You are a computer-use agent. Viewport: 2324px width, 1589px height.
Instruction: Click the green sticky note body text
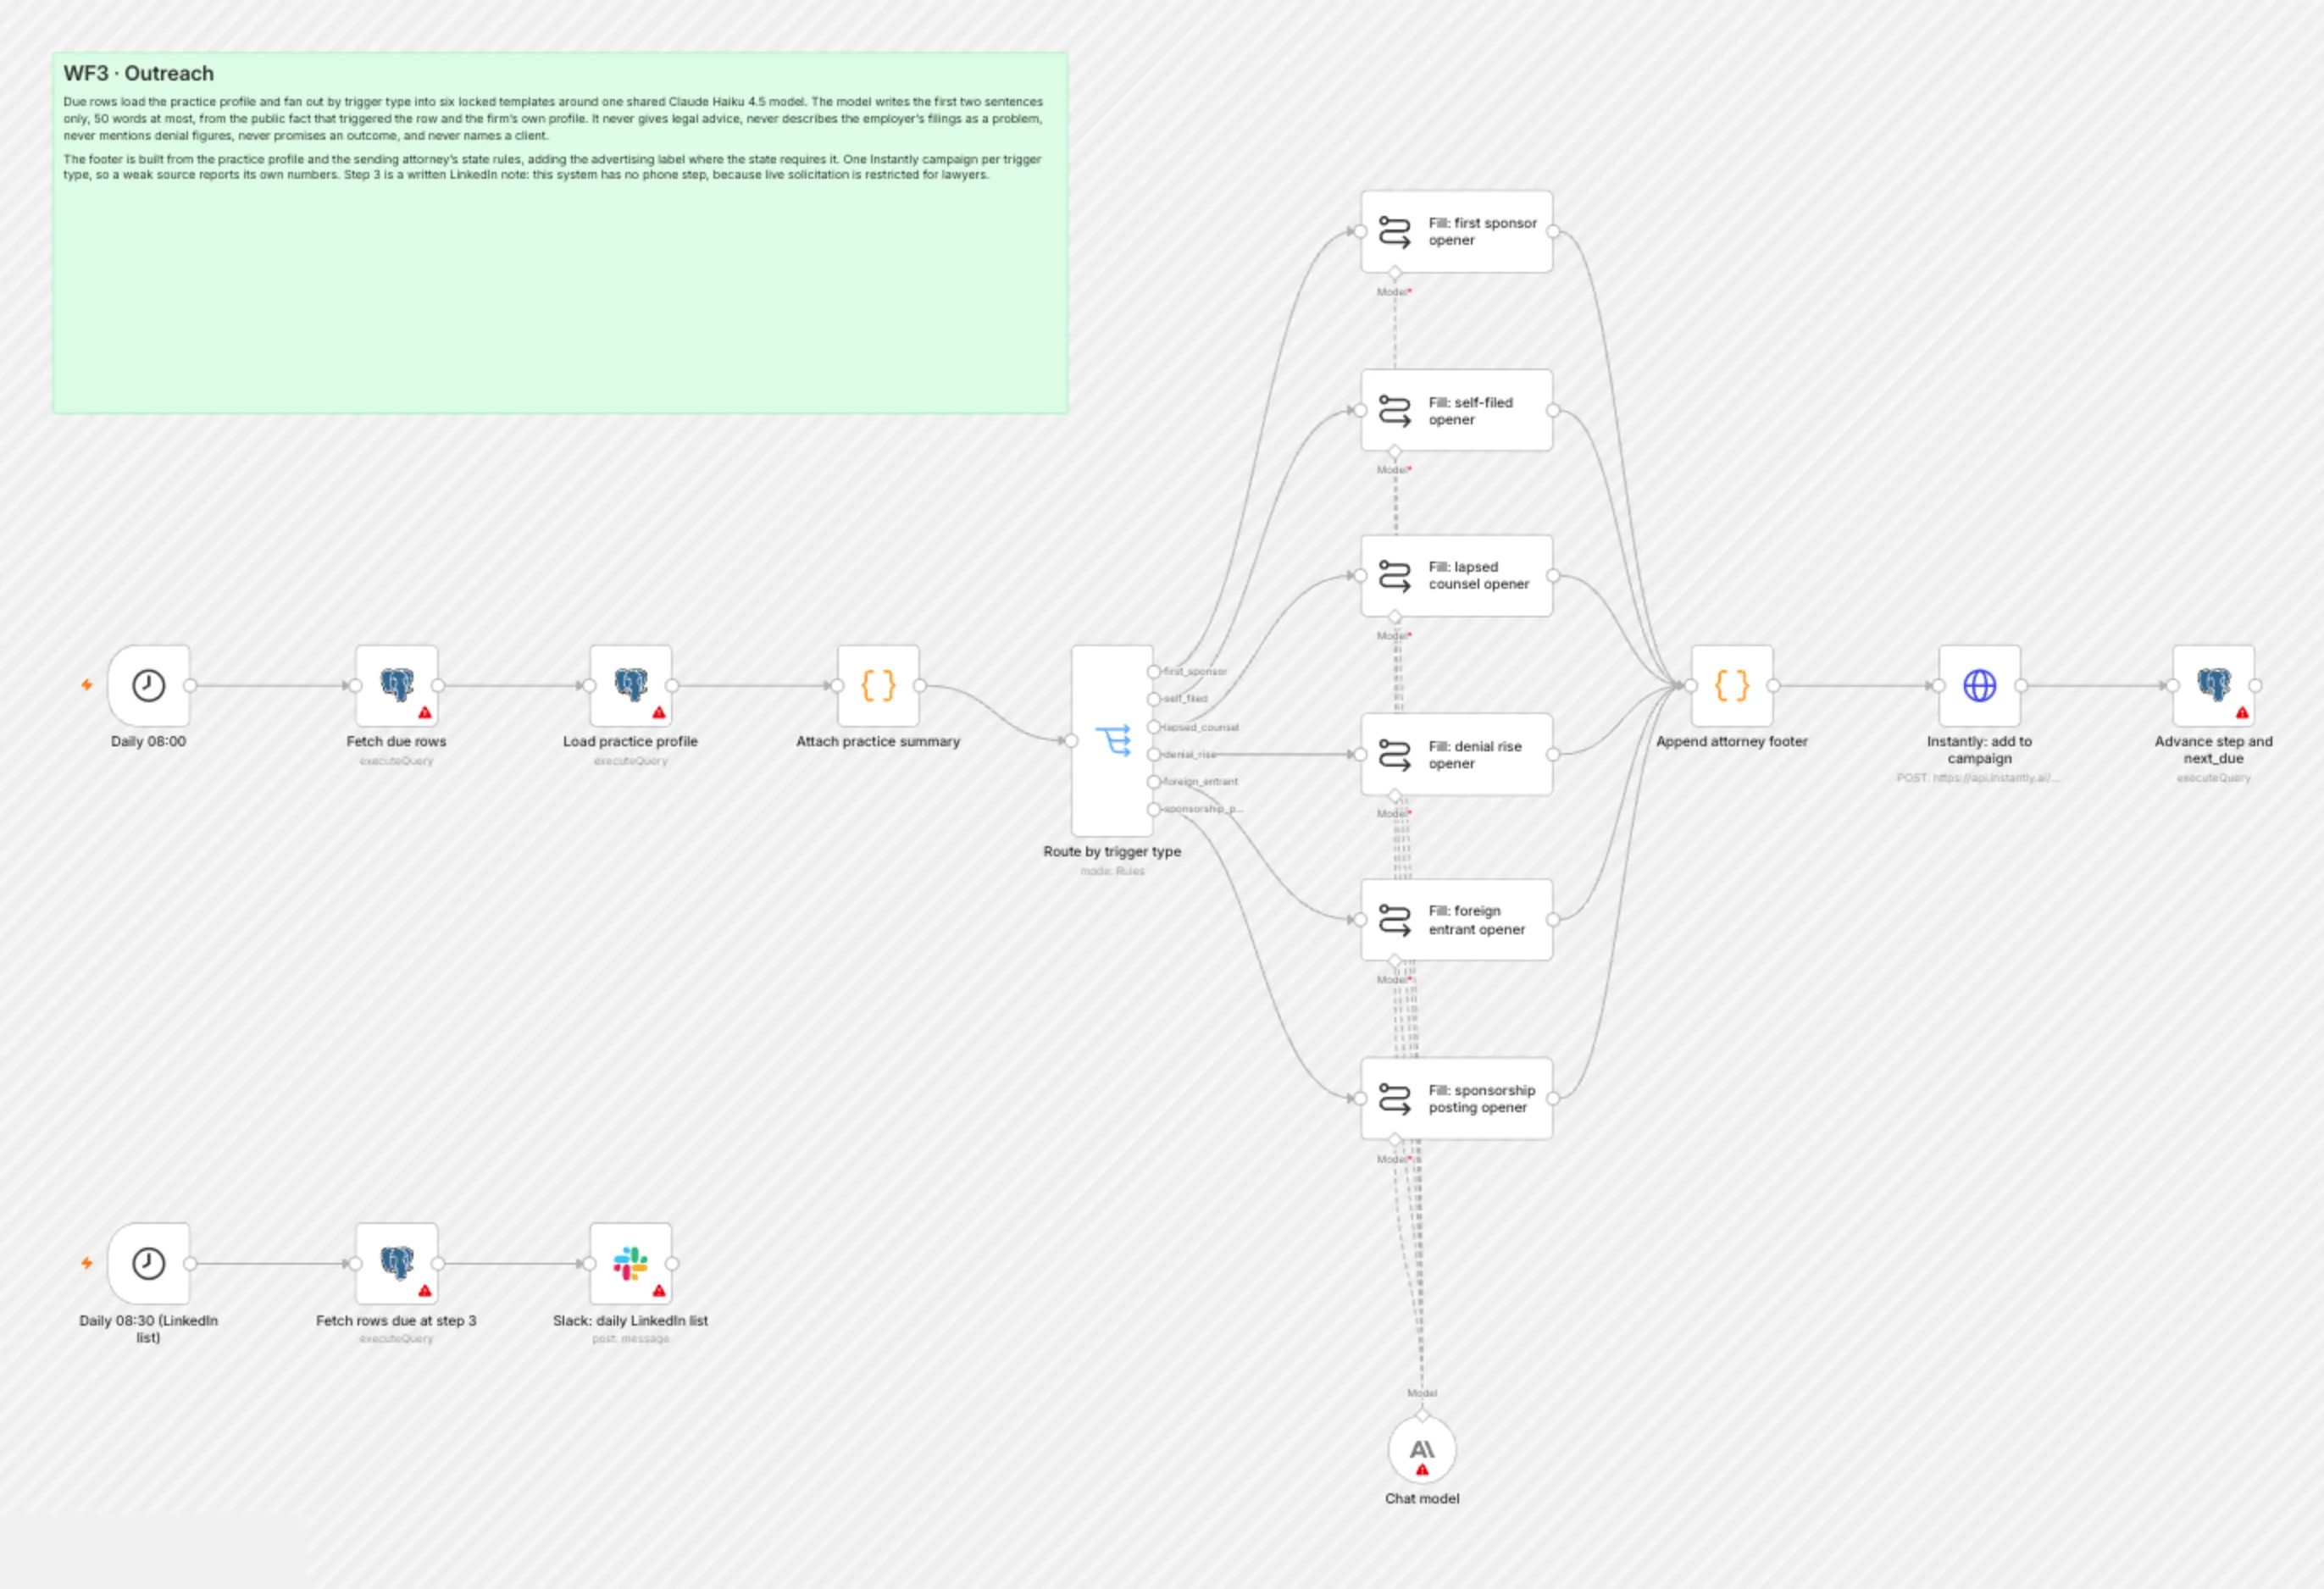553,138
